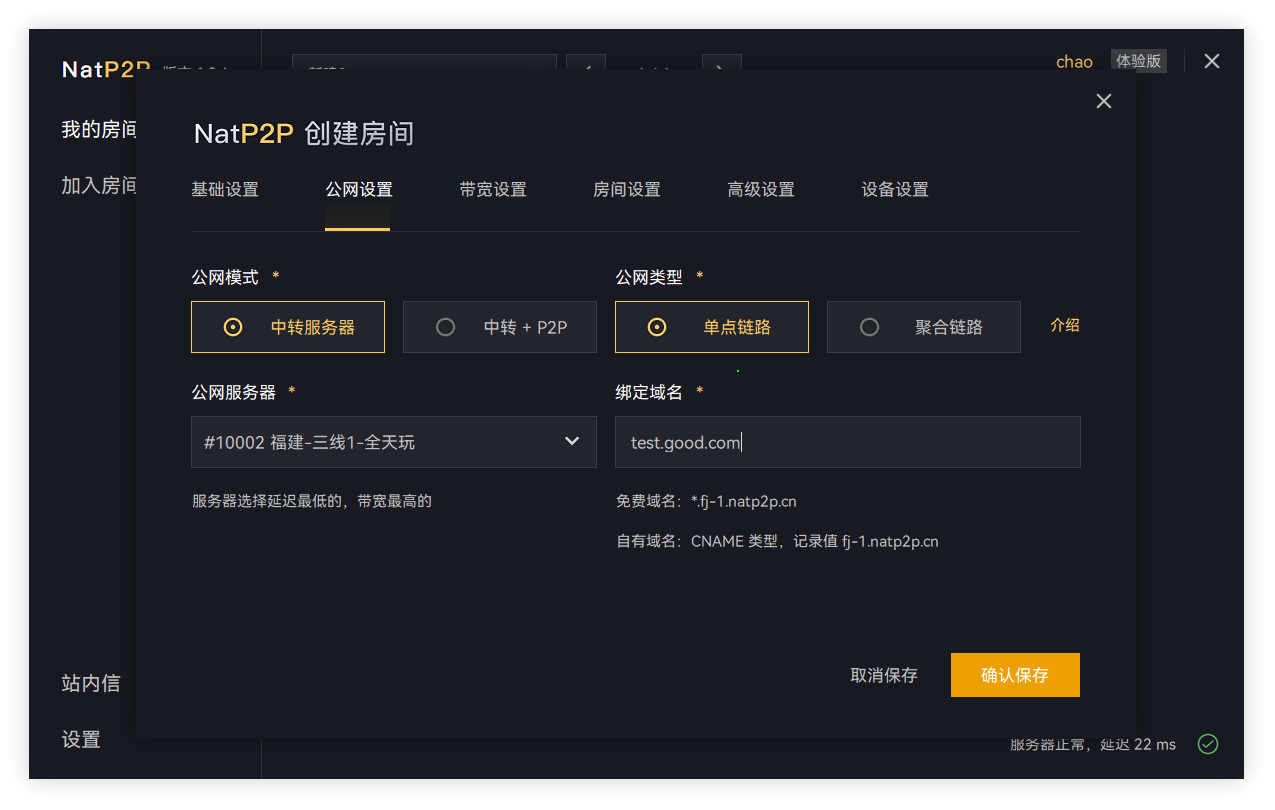Close the 创建房间 dialog
Image resolution: width=1275 pixels, height=810 pixels.
click(x=1104, y=101)
